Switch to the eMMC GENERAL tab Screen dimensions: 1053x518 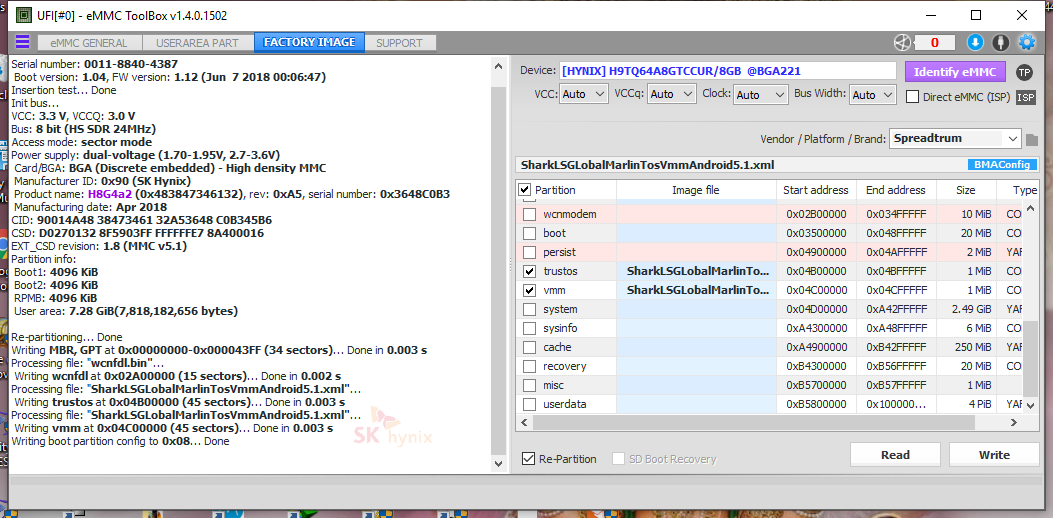(89, 43)
